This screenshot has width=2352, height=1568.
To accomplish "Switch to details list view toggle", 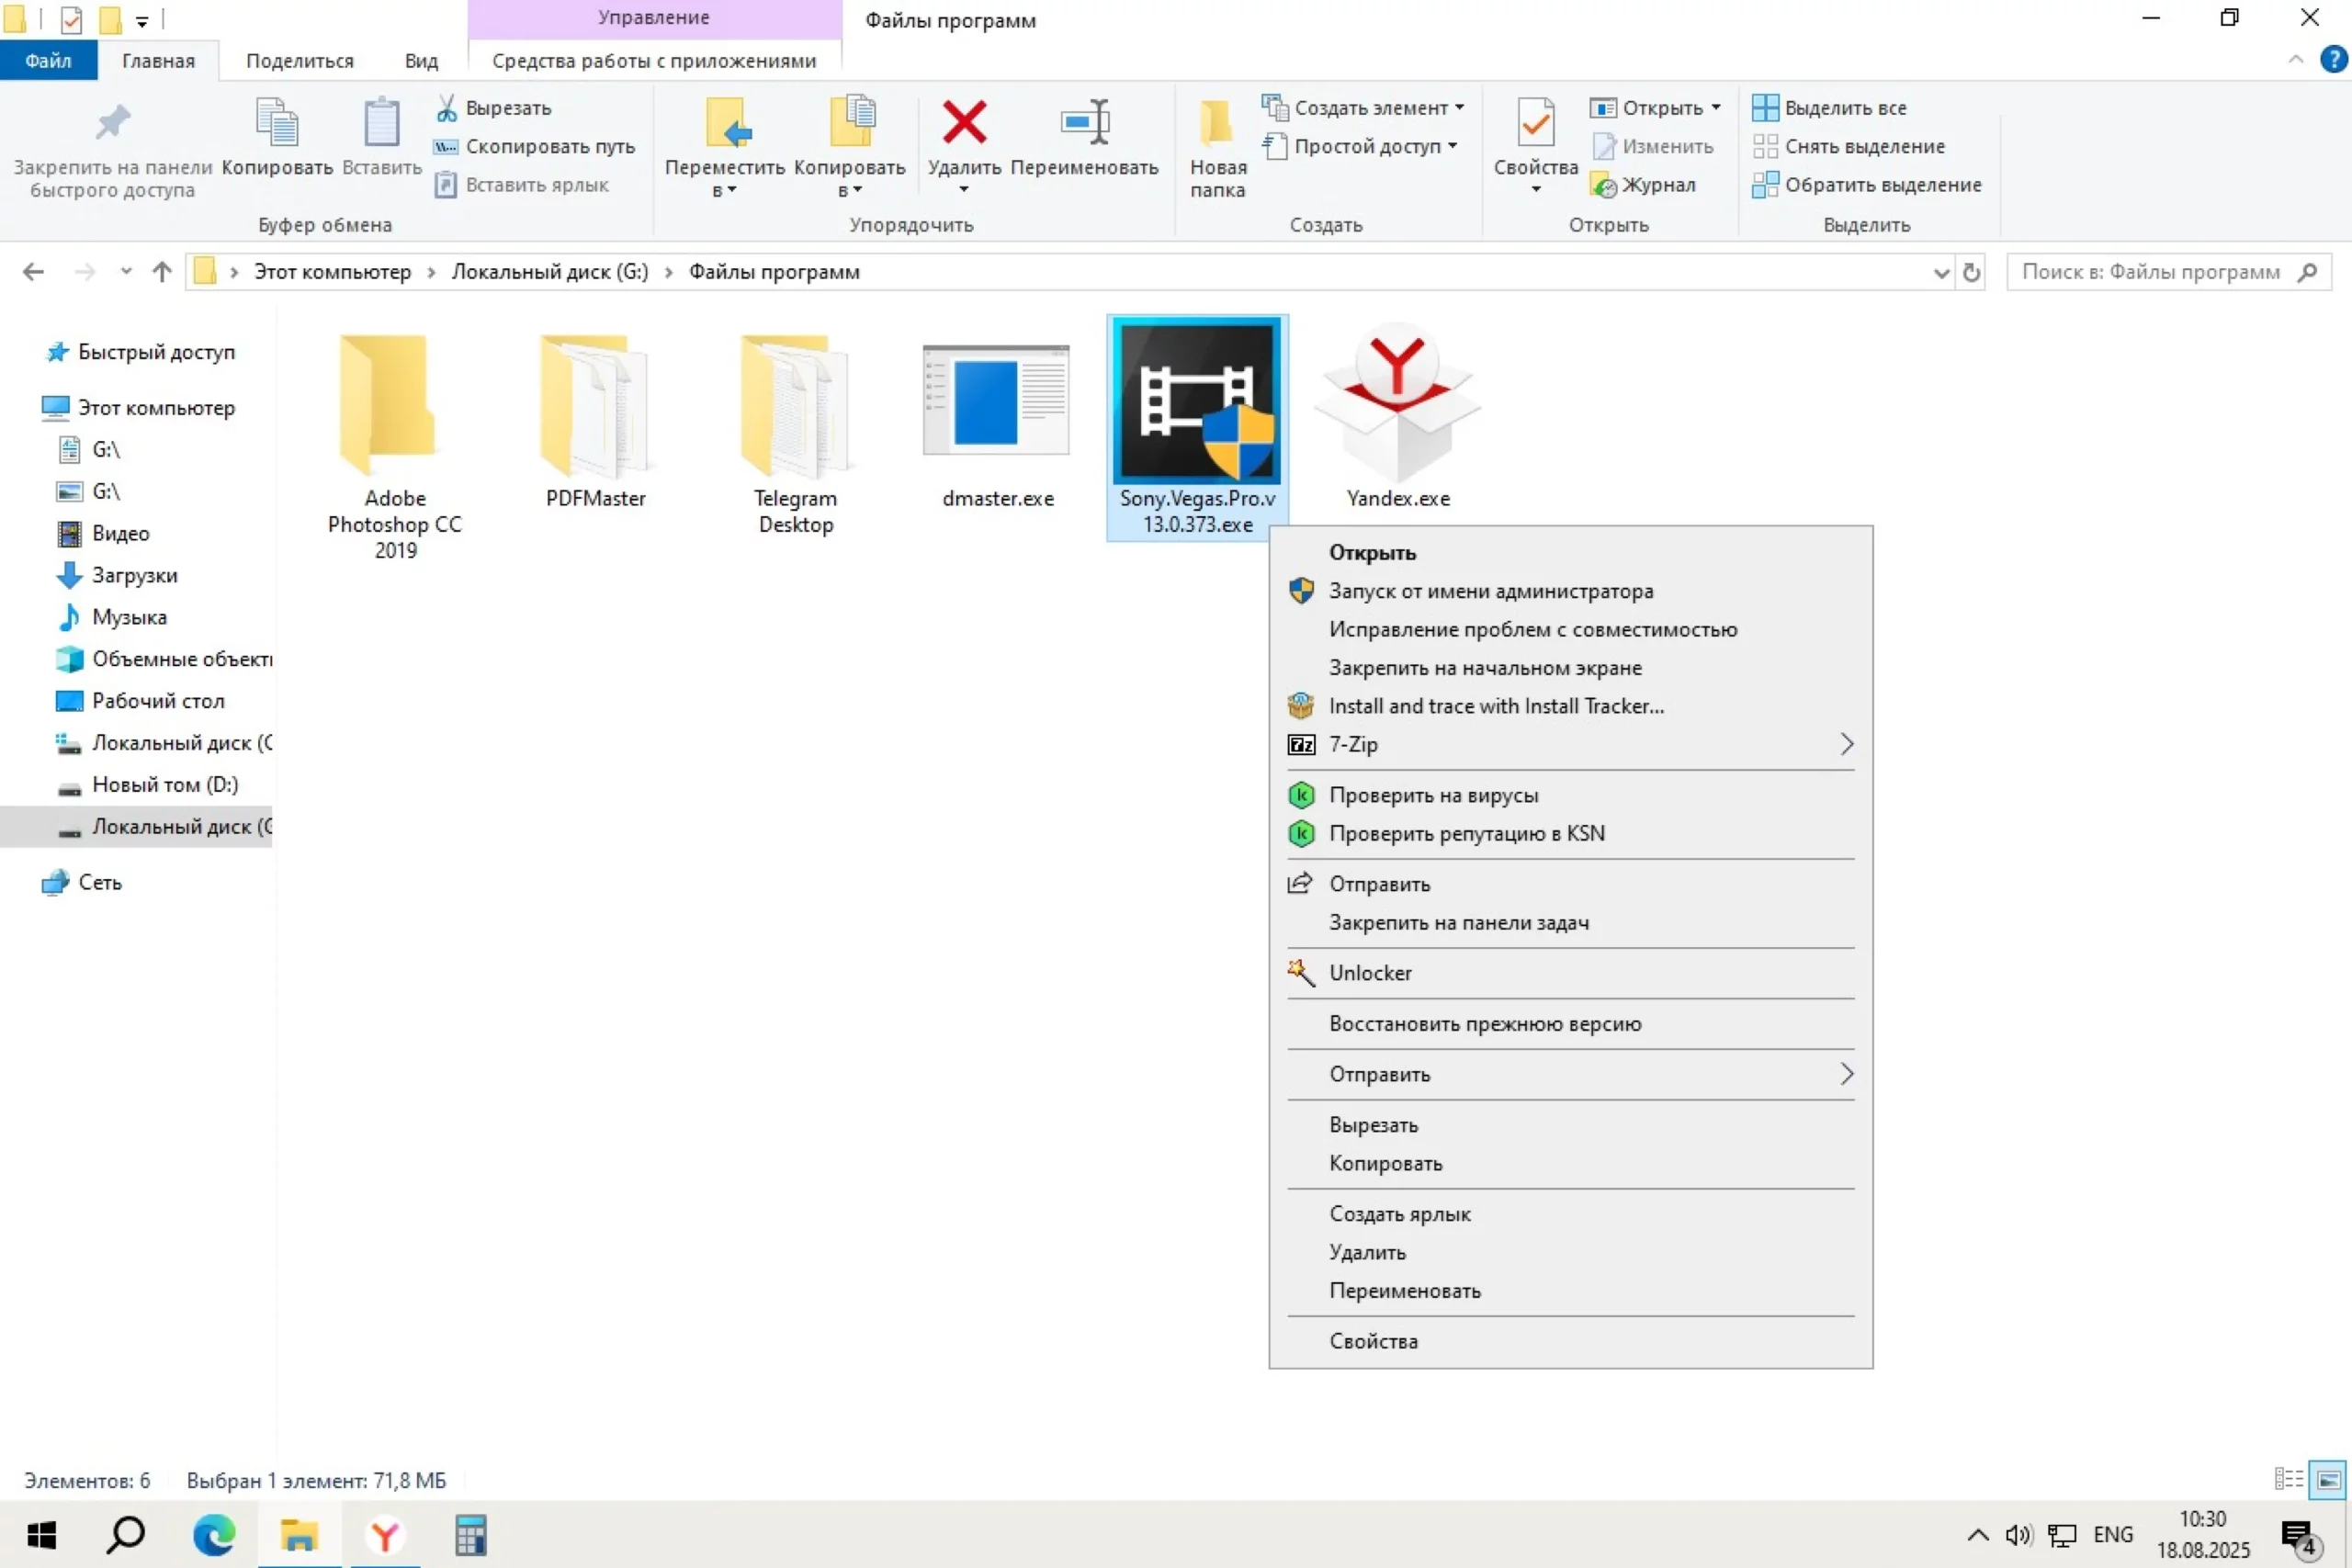I will click(x=2288, y=1479).
